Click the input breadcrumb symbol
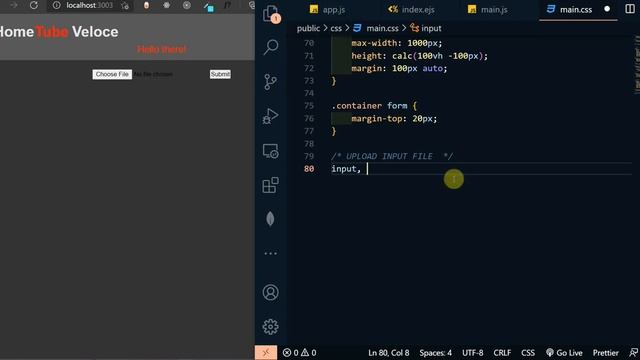The height and width of the screenshot is (360, 640). (x=426, y=28)
